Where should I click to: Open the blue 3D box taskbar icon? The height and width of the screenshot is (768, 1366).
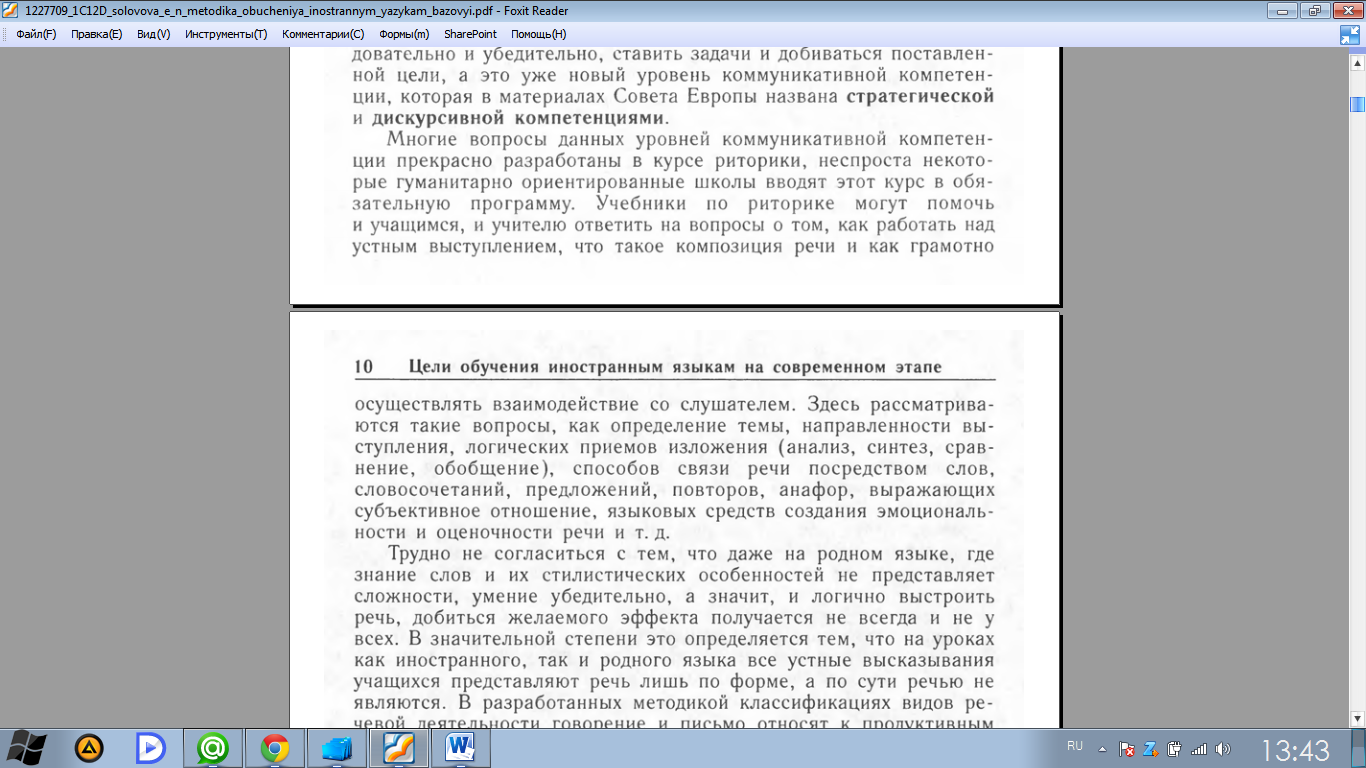(x=337, y=747)
